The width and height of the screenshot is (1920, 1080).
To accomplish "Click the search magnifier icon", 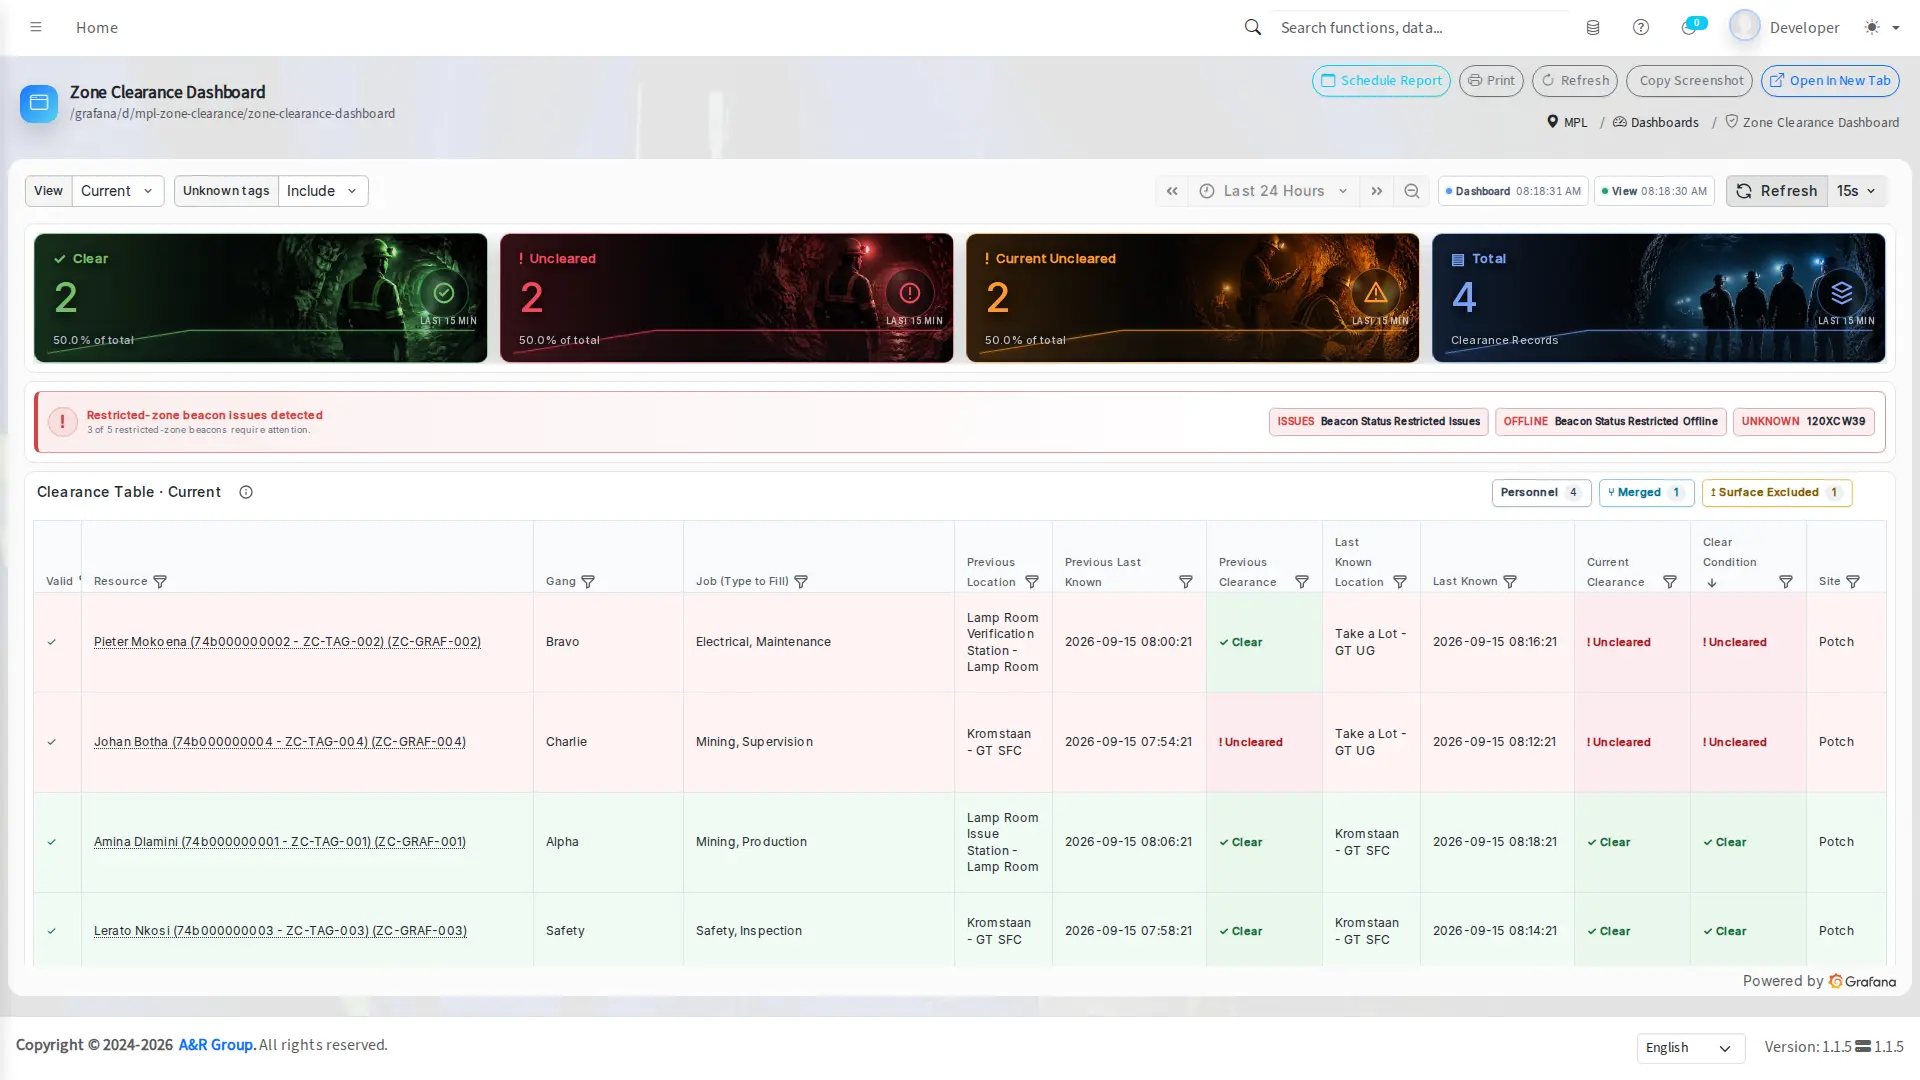I will [x=1252, y=27].
